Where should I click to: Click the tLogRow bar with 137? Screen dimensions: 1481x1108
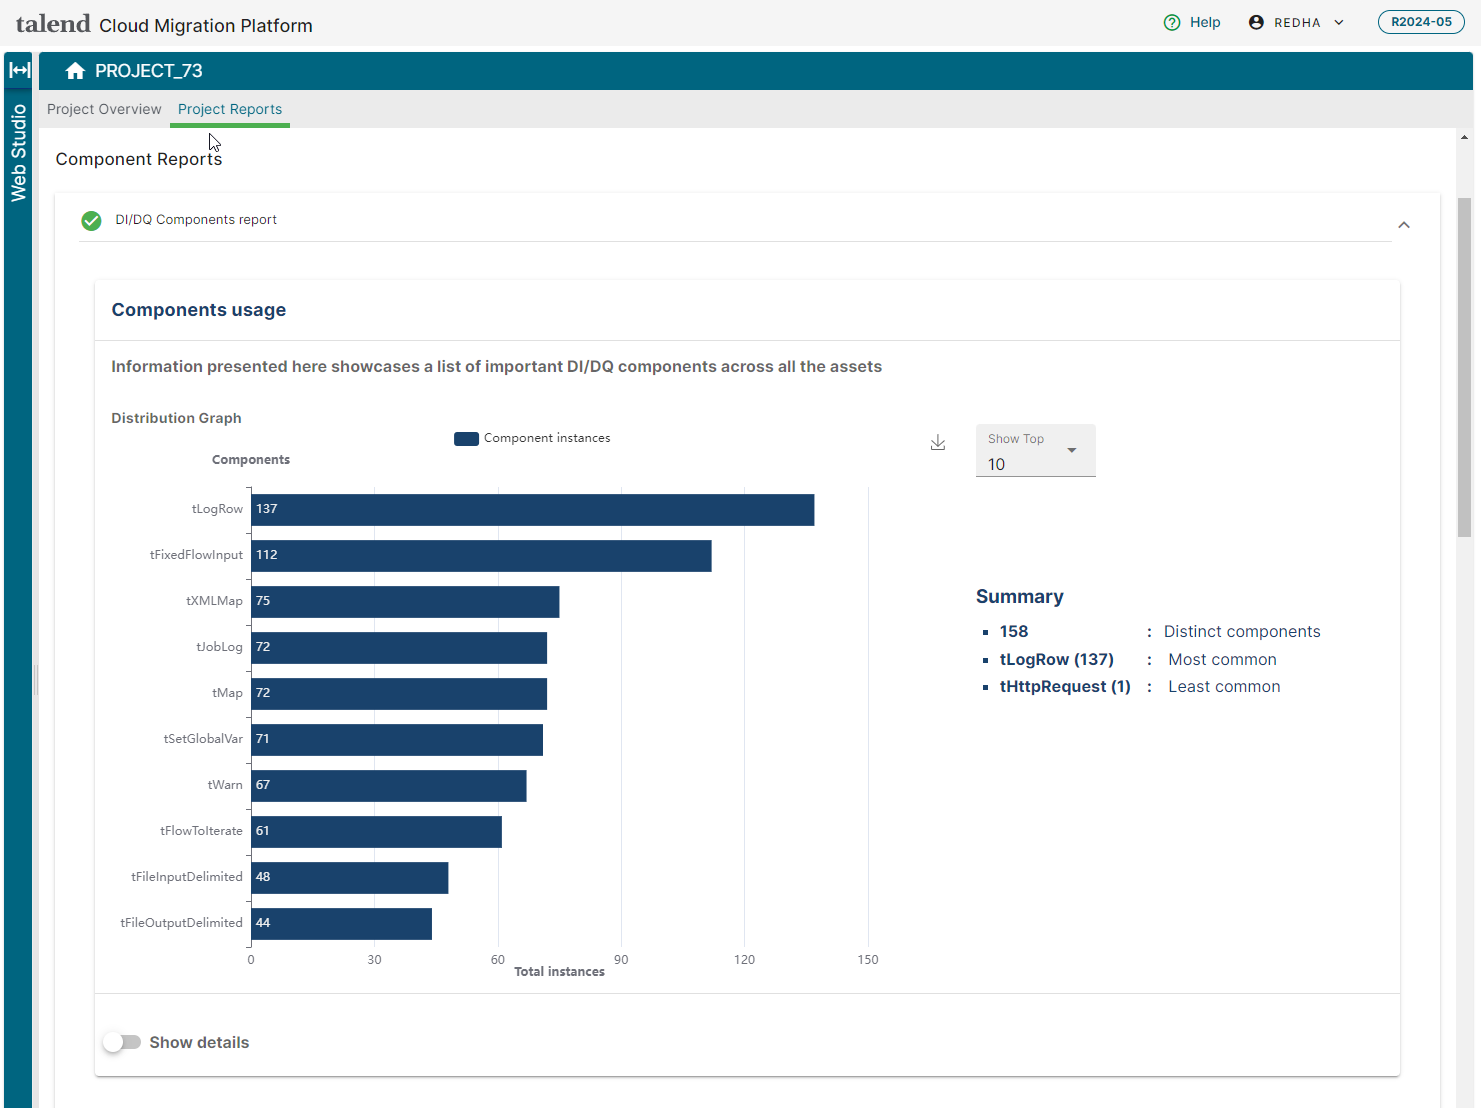tap(533, 510)
